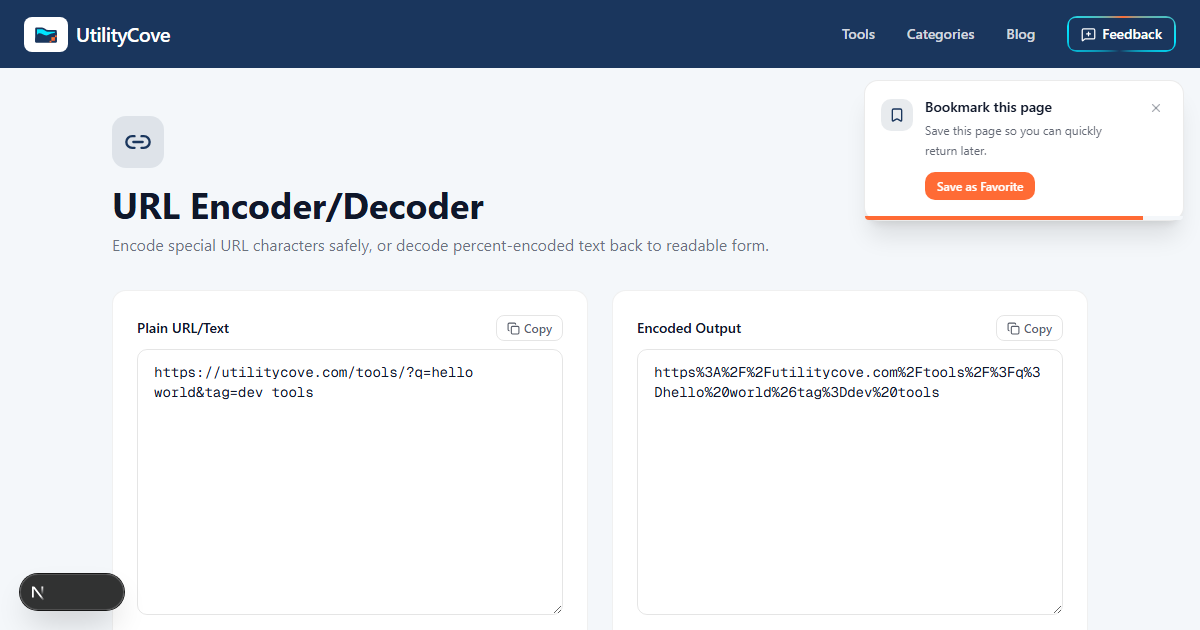Click the UtilityCove logo icon
This screenshot has height=630, width=1200.
[46, 34]
